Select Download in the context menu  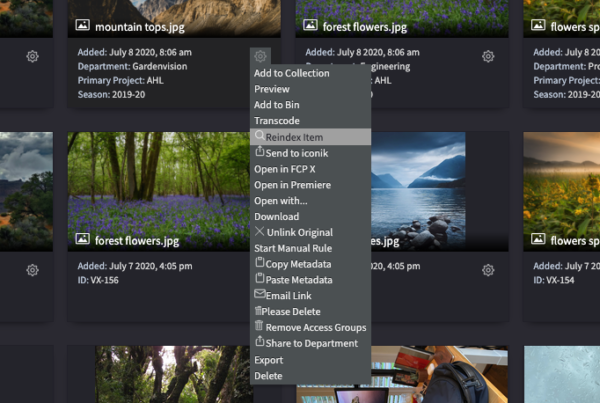[276, 216]
